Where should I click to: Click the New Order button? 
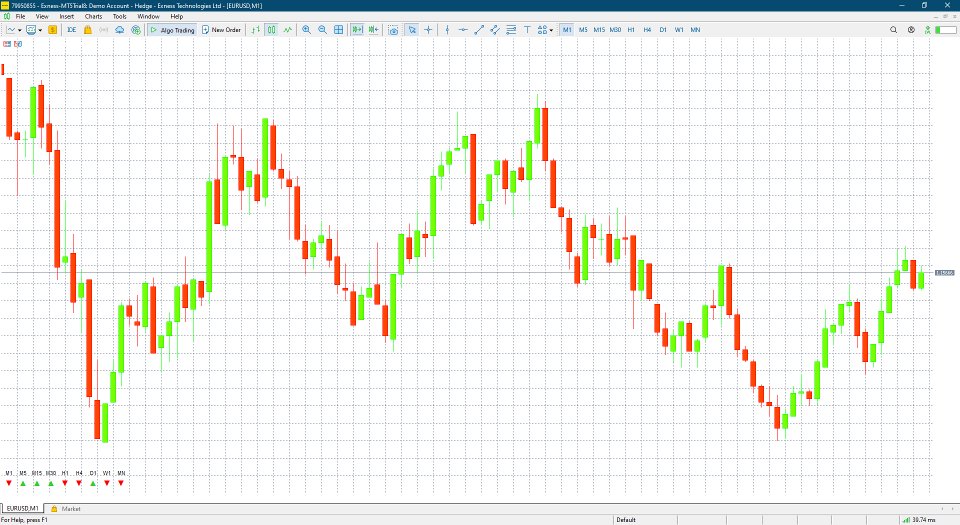pos(222,29)
